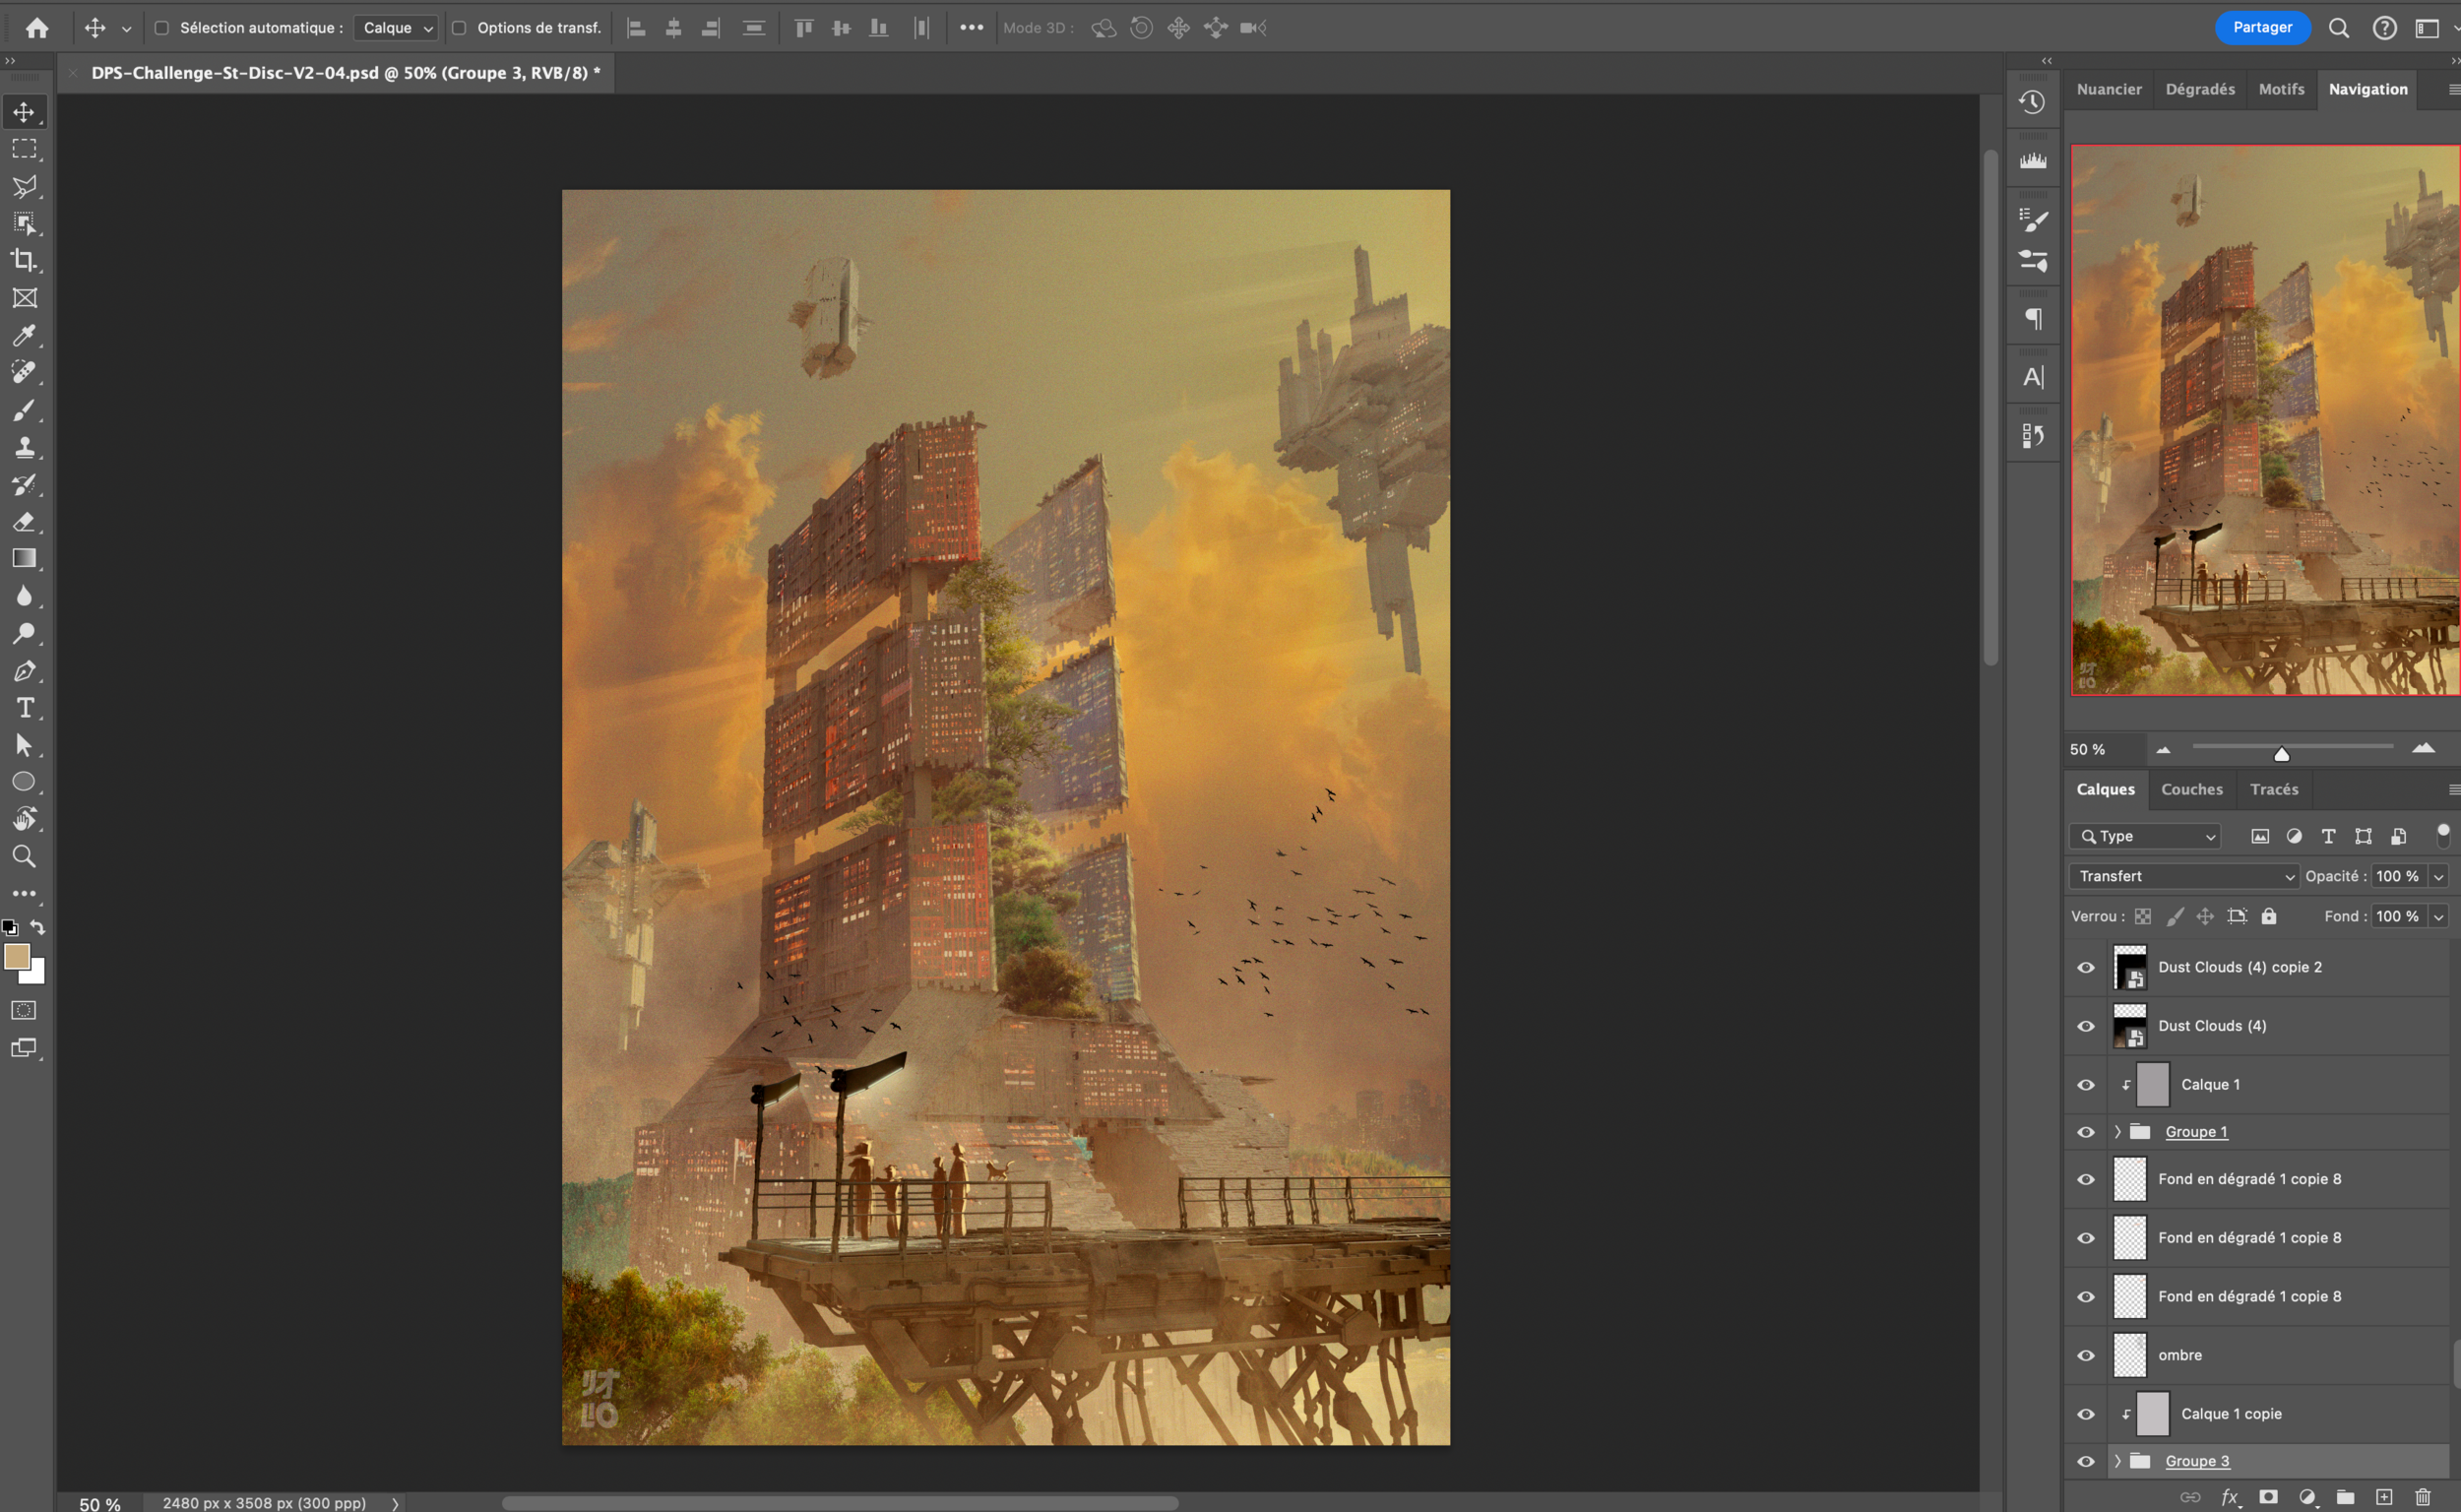This screenshot has height=1512, width=2461.
Task: Hide the Dust Clouds (4) layer
Action: (2086, 1026)
